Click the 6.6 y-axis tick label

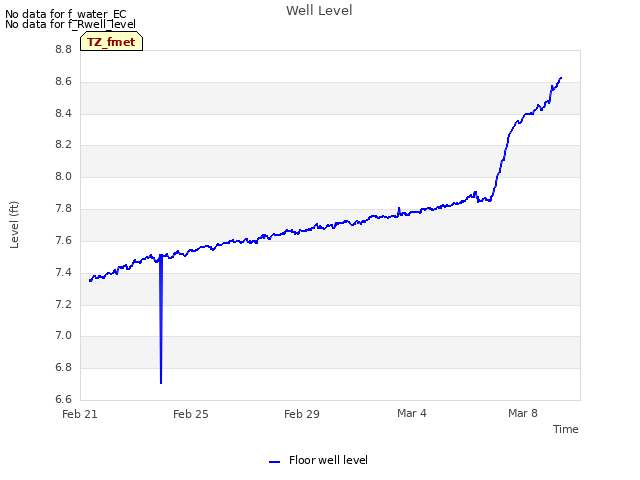click(63, 400)
